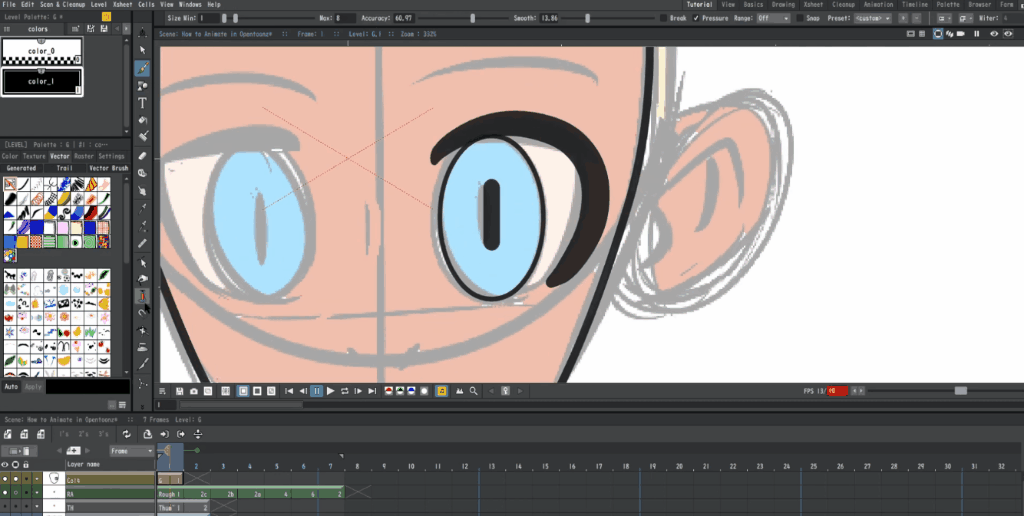1024x516 pixels.
Task: Open the histogram viewer
Action: pyautogui.click(x=460, y=391)
